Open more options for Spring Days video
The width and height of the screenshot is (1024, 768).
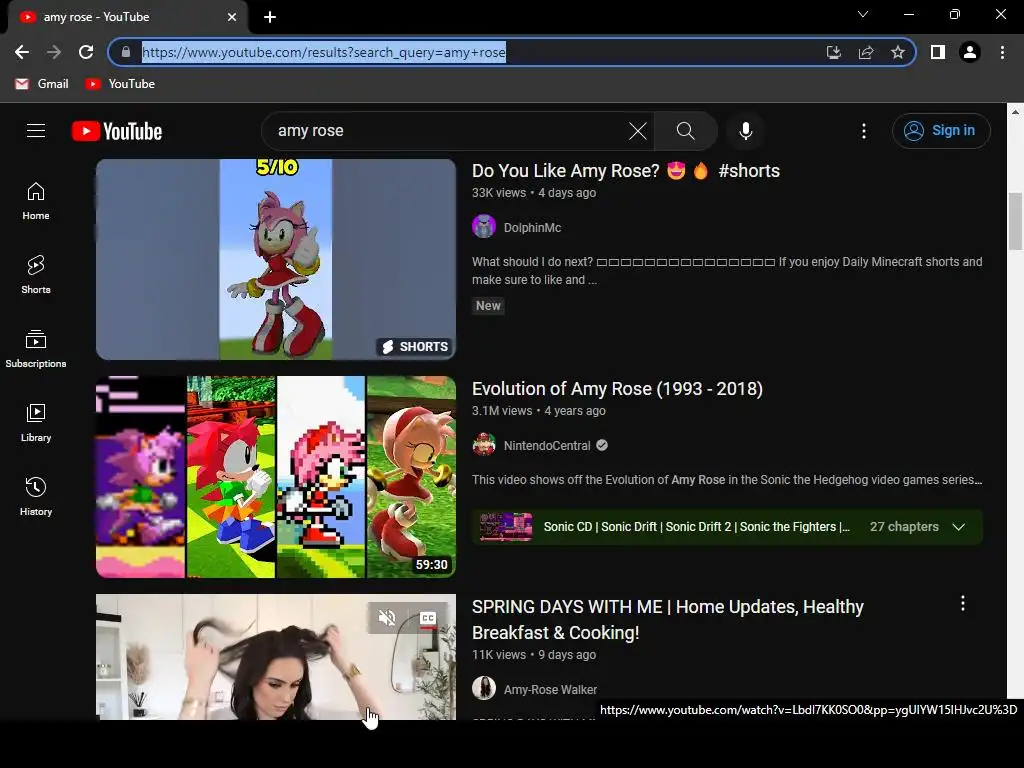(963, 603)
